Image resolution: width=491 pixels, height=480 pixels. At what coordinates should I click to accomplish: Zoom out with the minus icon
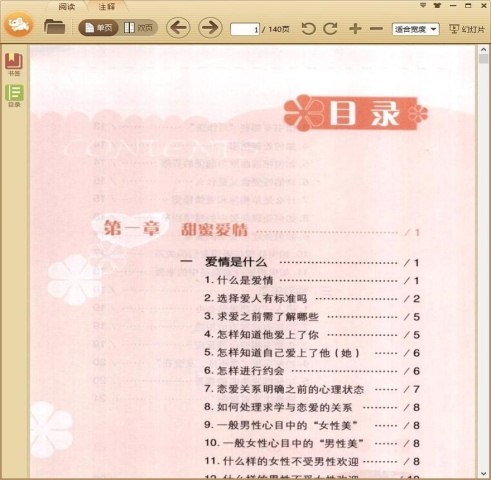tap(376, 29)
